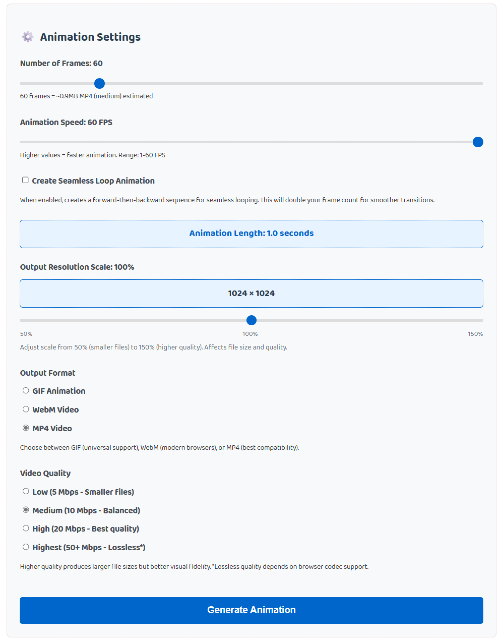500x643 pixels.
Task: Click the Output Resolution Scale slider handle
Action: click(251, 320)
